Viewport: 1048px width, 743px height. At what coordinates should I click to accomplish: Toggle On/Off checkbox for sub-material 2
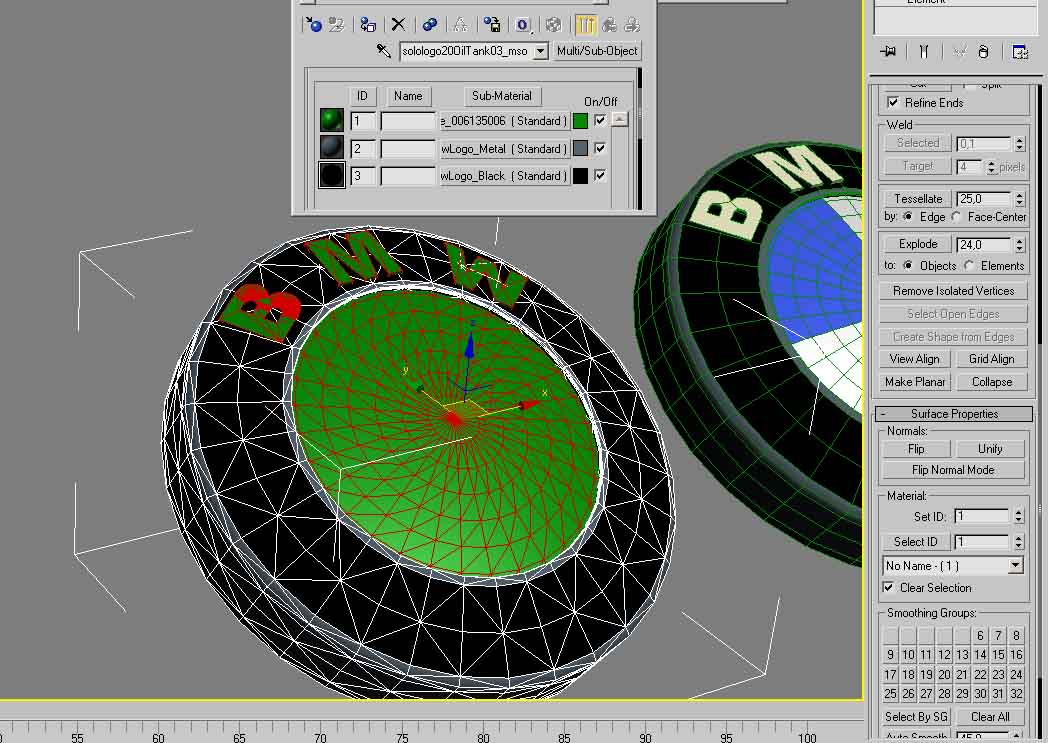coord(600,148)
